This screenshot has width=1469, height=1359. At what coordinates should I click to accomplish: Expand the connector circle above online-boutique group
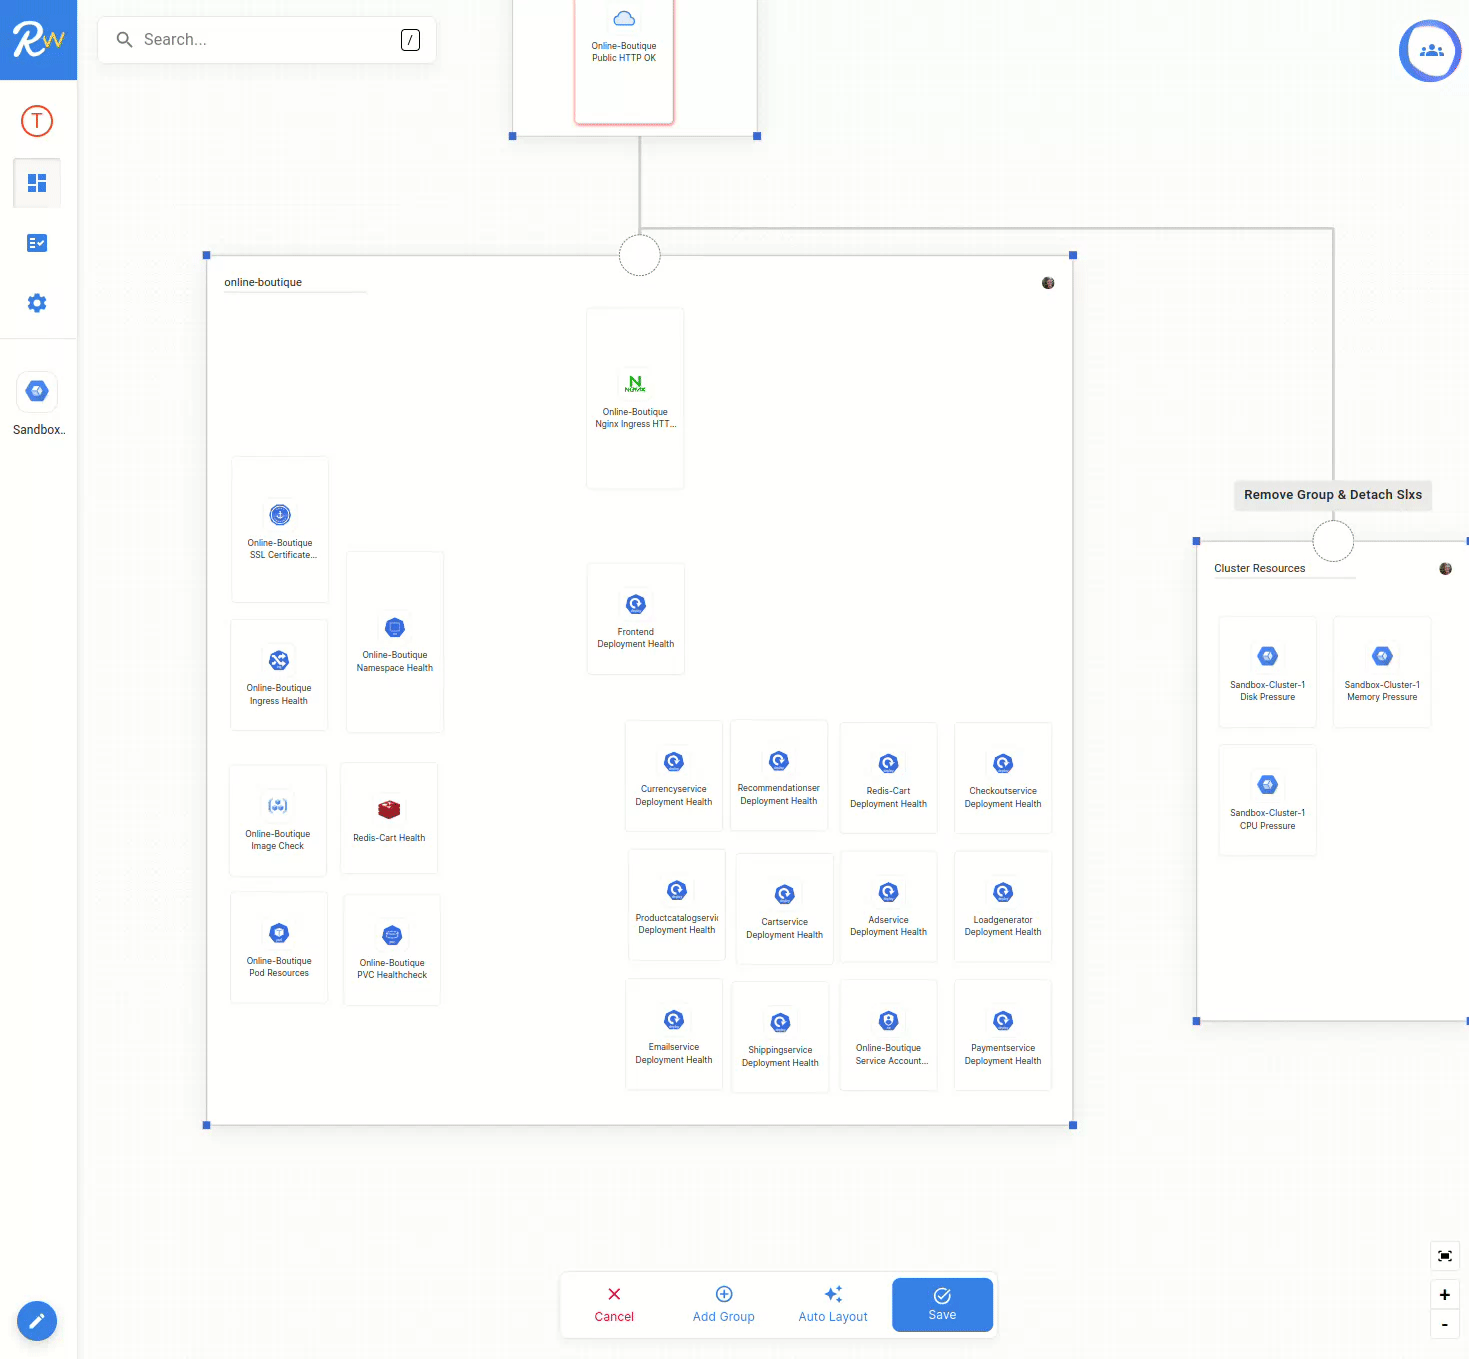(x=639, y=255)
